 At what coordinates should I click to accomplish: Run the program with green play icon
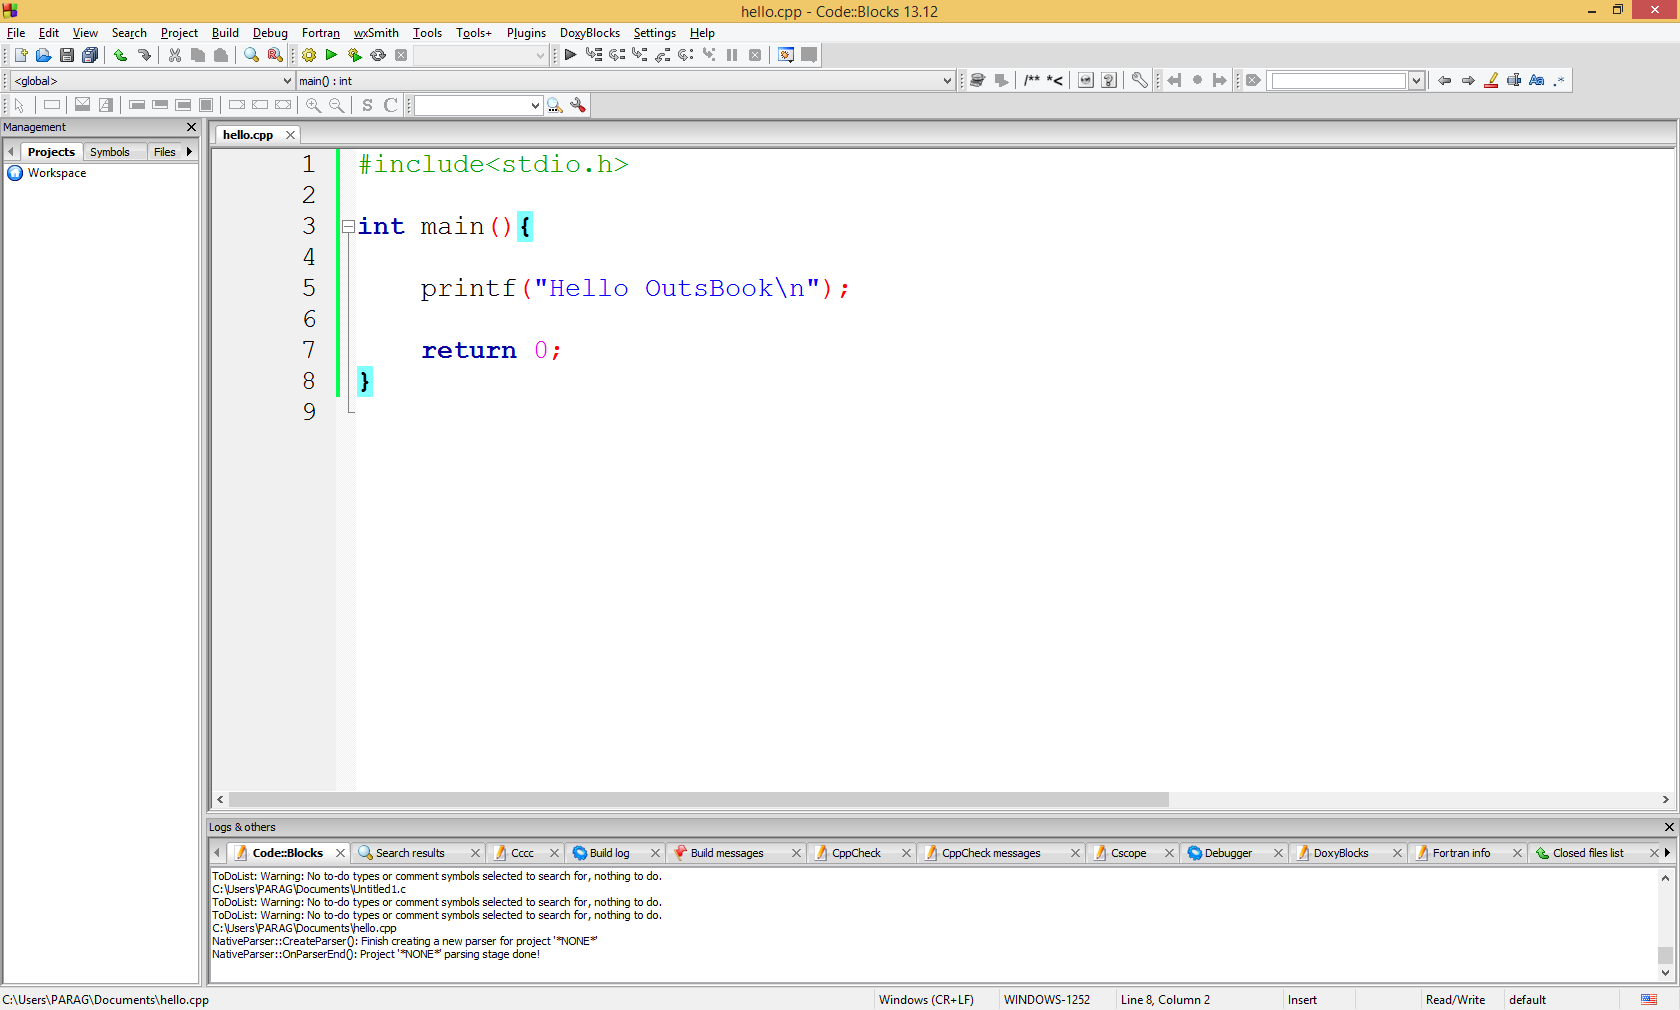click(x=331, y=55)
